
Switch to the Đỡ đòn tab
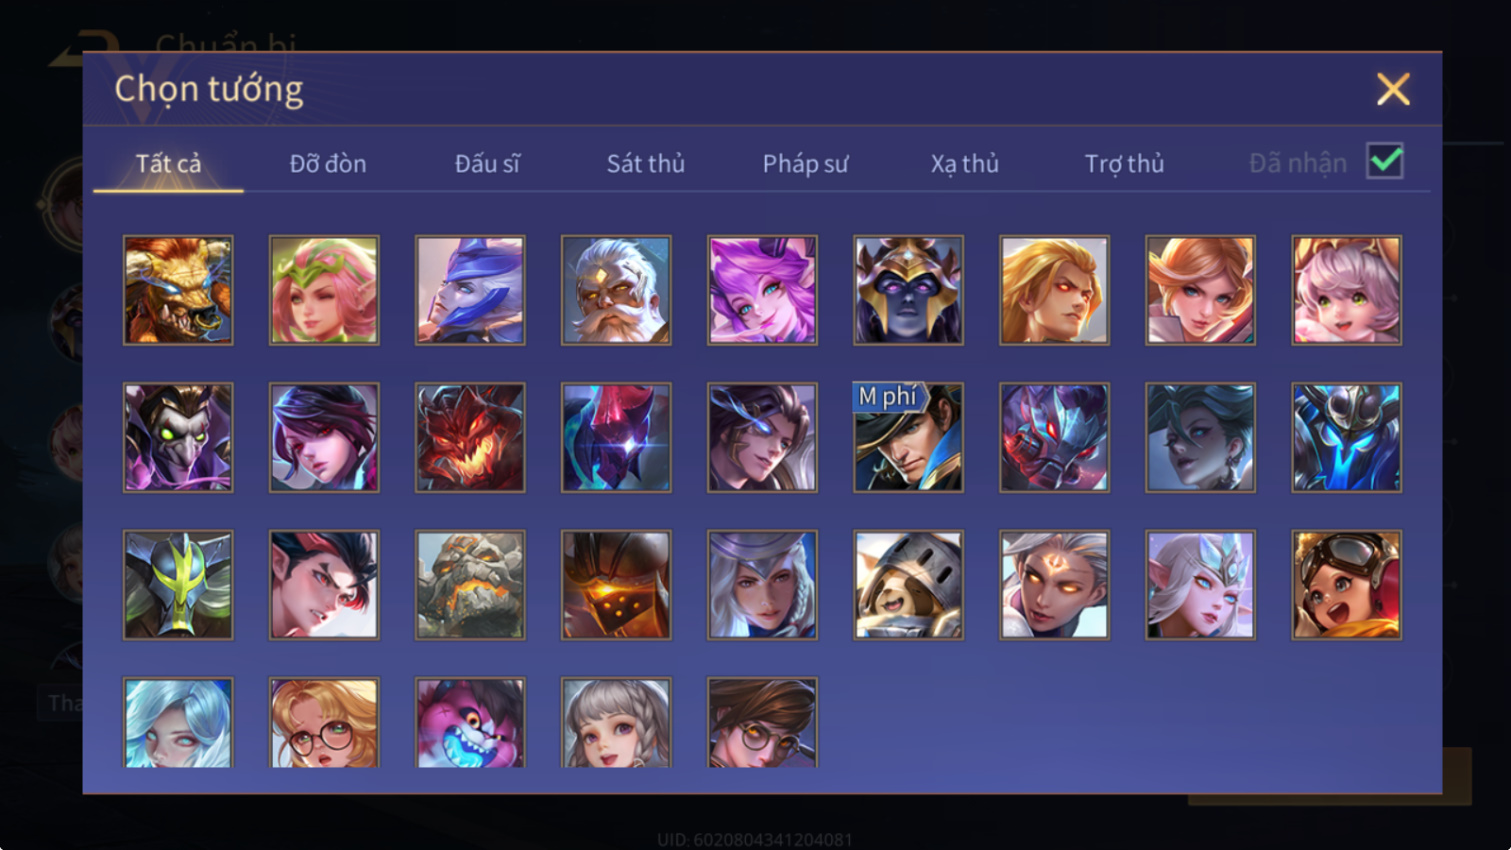pos(328,163)
